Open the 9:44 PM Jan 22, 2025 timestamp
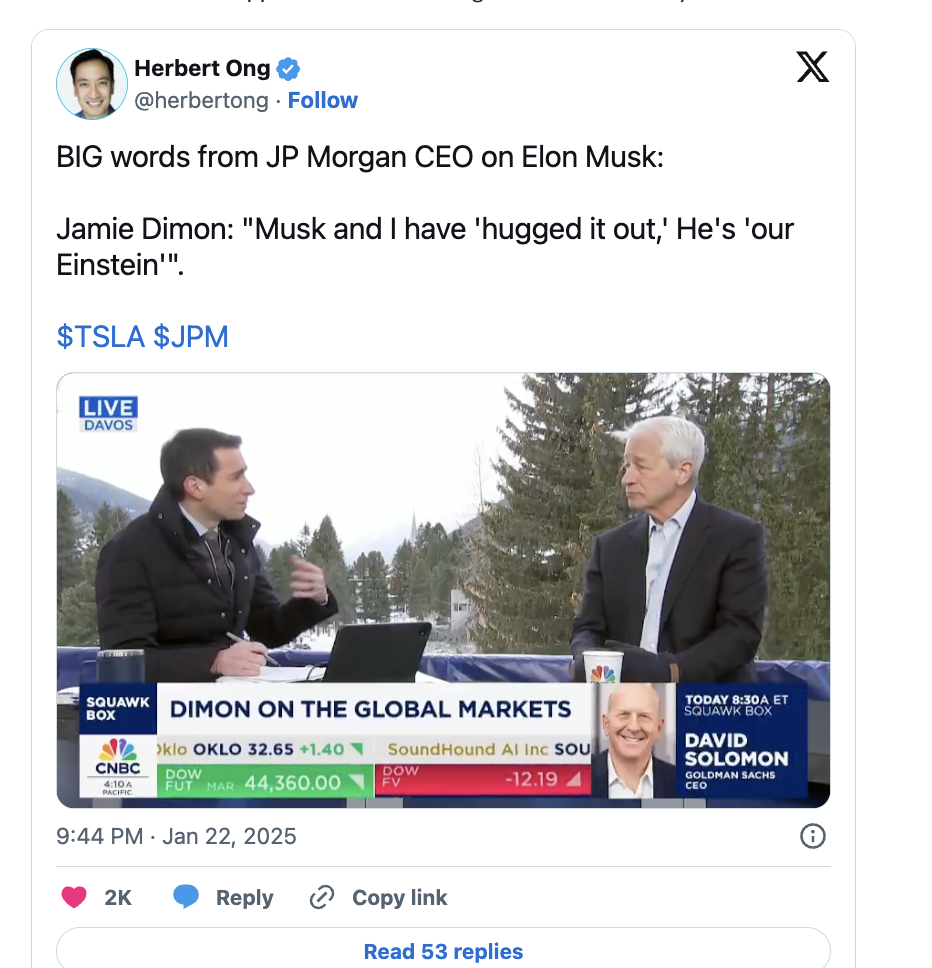932x968 pixels. click(176, 836)
